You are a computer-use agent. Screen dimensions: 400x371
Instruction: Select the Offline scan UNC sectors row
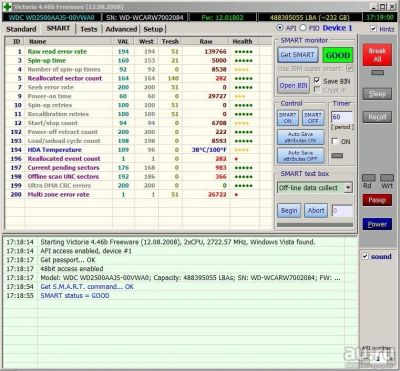coord(138,177)
